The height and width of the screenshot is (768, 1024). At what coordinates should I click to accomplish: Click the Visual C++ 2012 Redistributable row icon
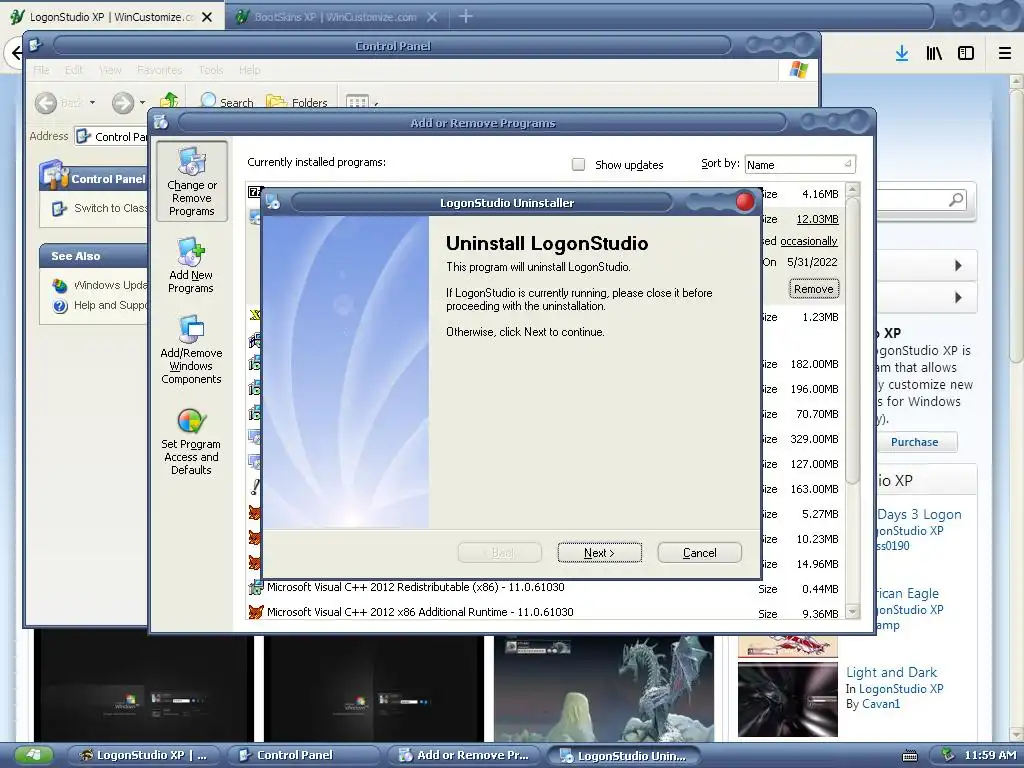coord(255,587)
